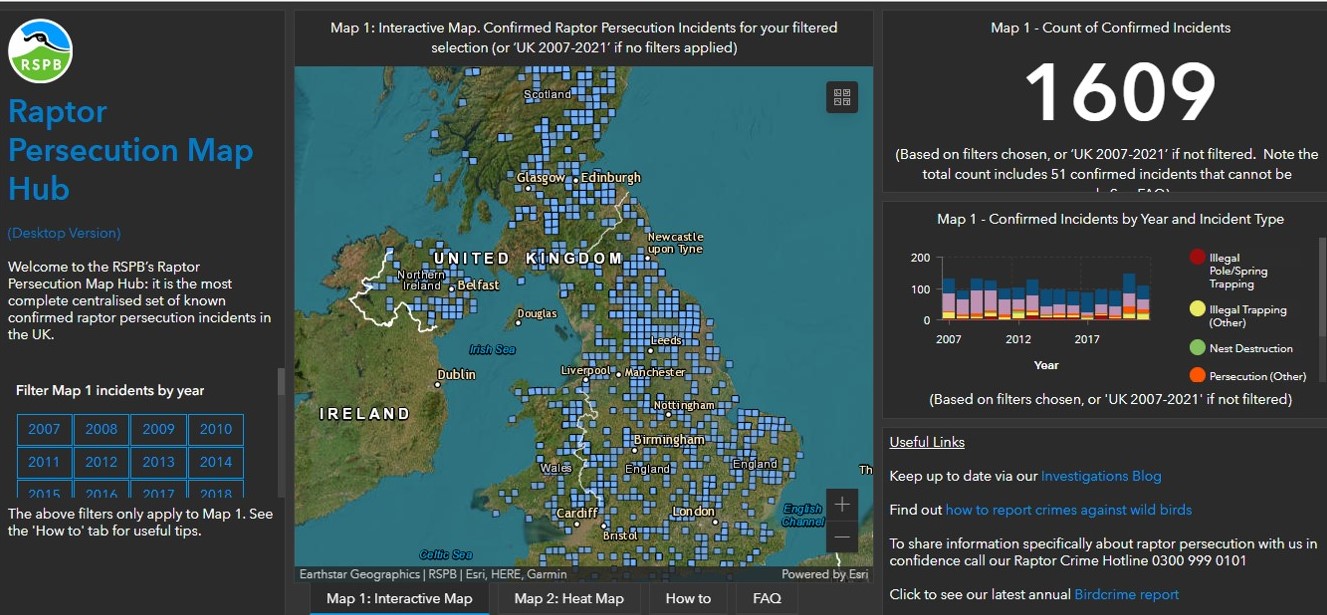Open the basemap gallery grid icon

[842, 97]
